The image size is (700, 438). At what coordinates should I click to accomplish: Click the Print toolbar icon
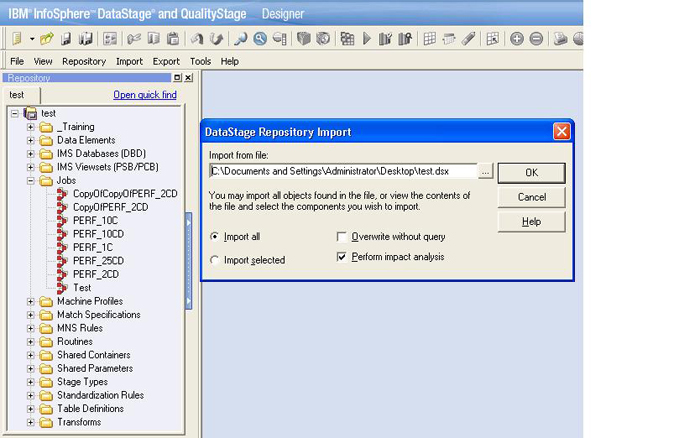(560, 39)
